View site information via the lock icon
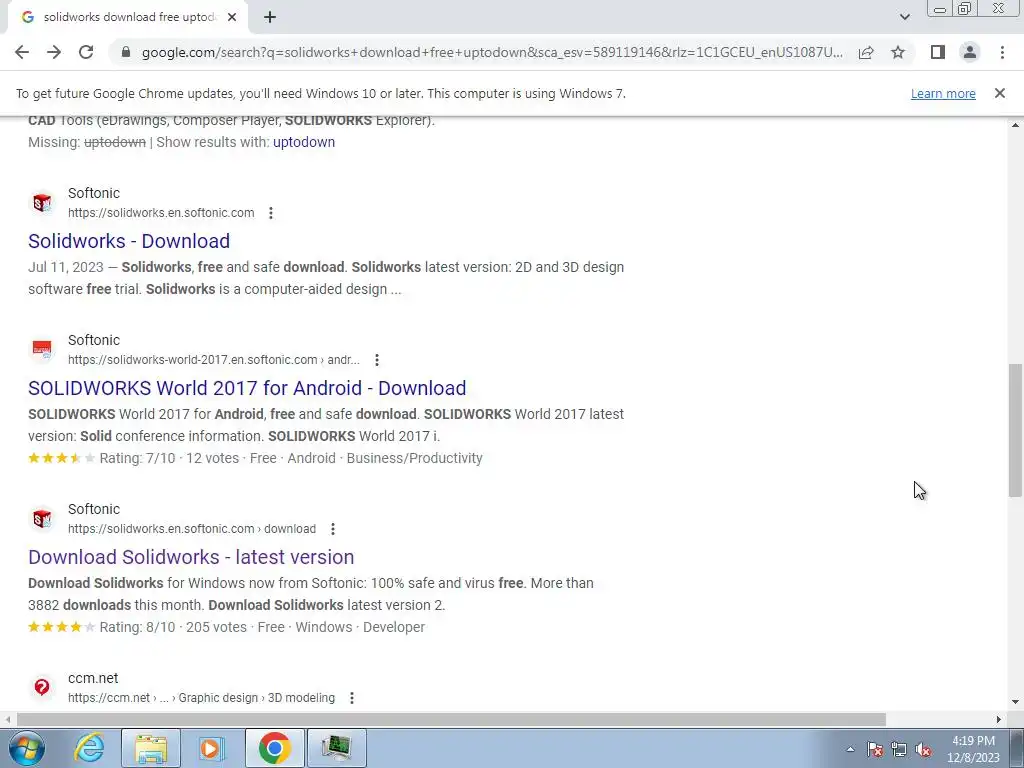 [x=126, y=52]
